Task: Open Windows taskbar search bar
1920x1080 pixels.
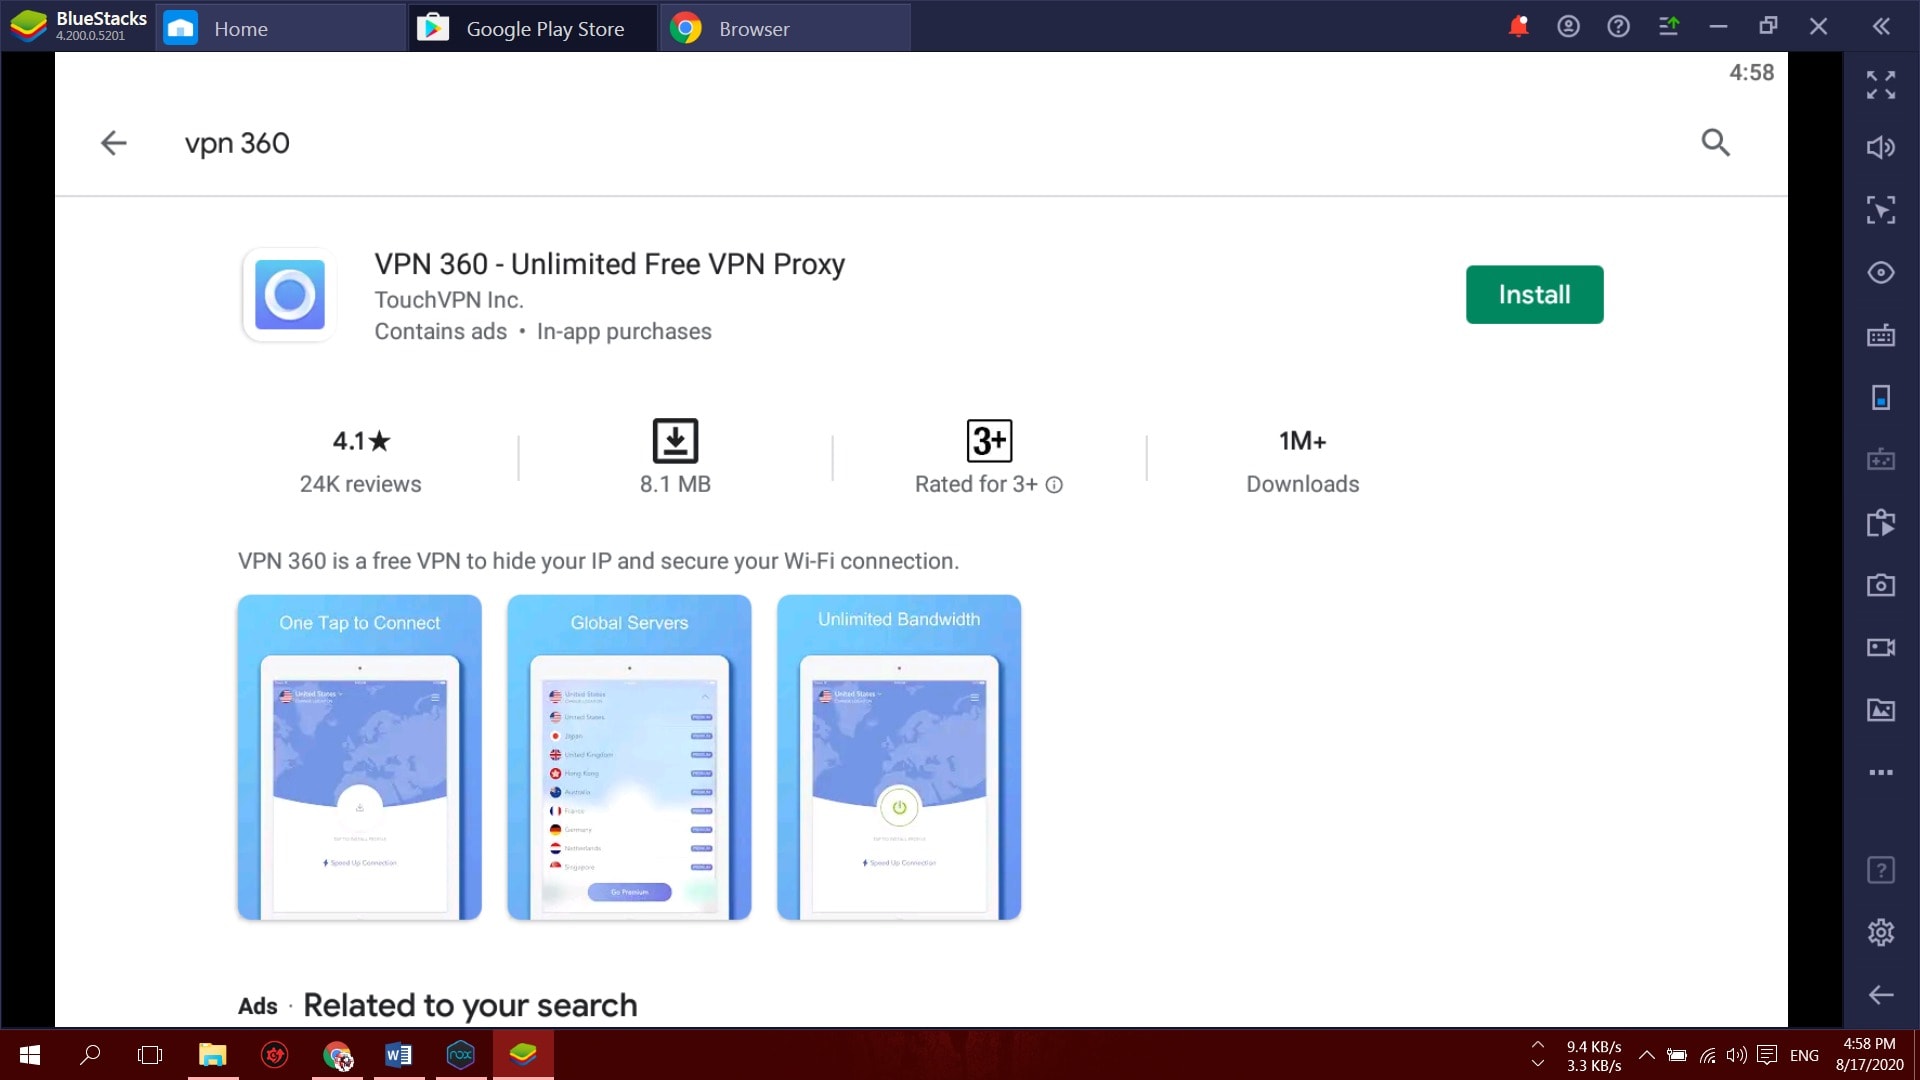Action: 88,1054
